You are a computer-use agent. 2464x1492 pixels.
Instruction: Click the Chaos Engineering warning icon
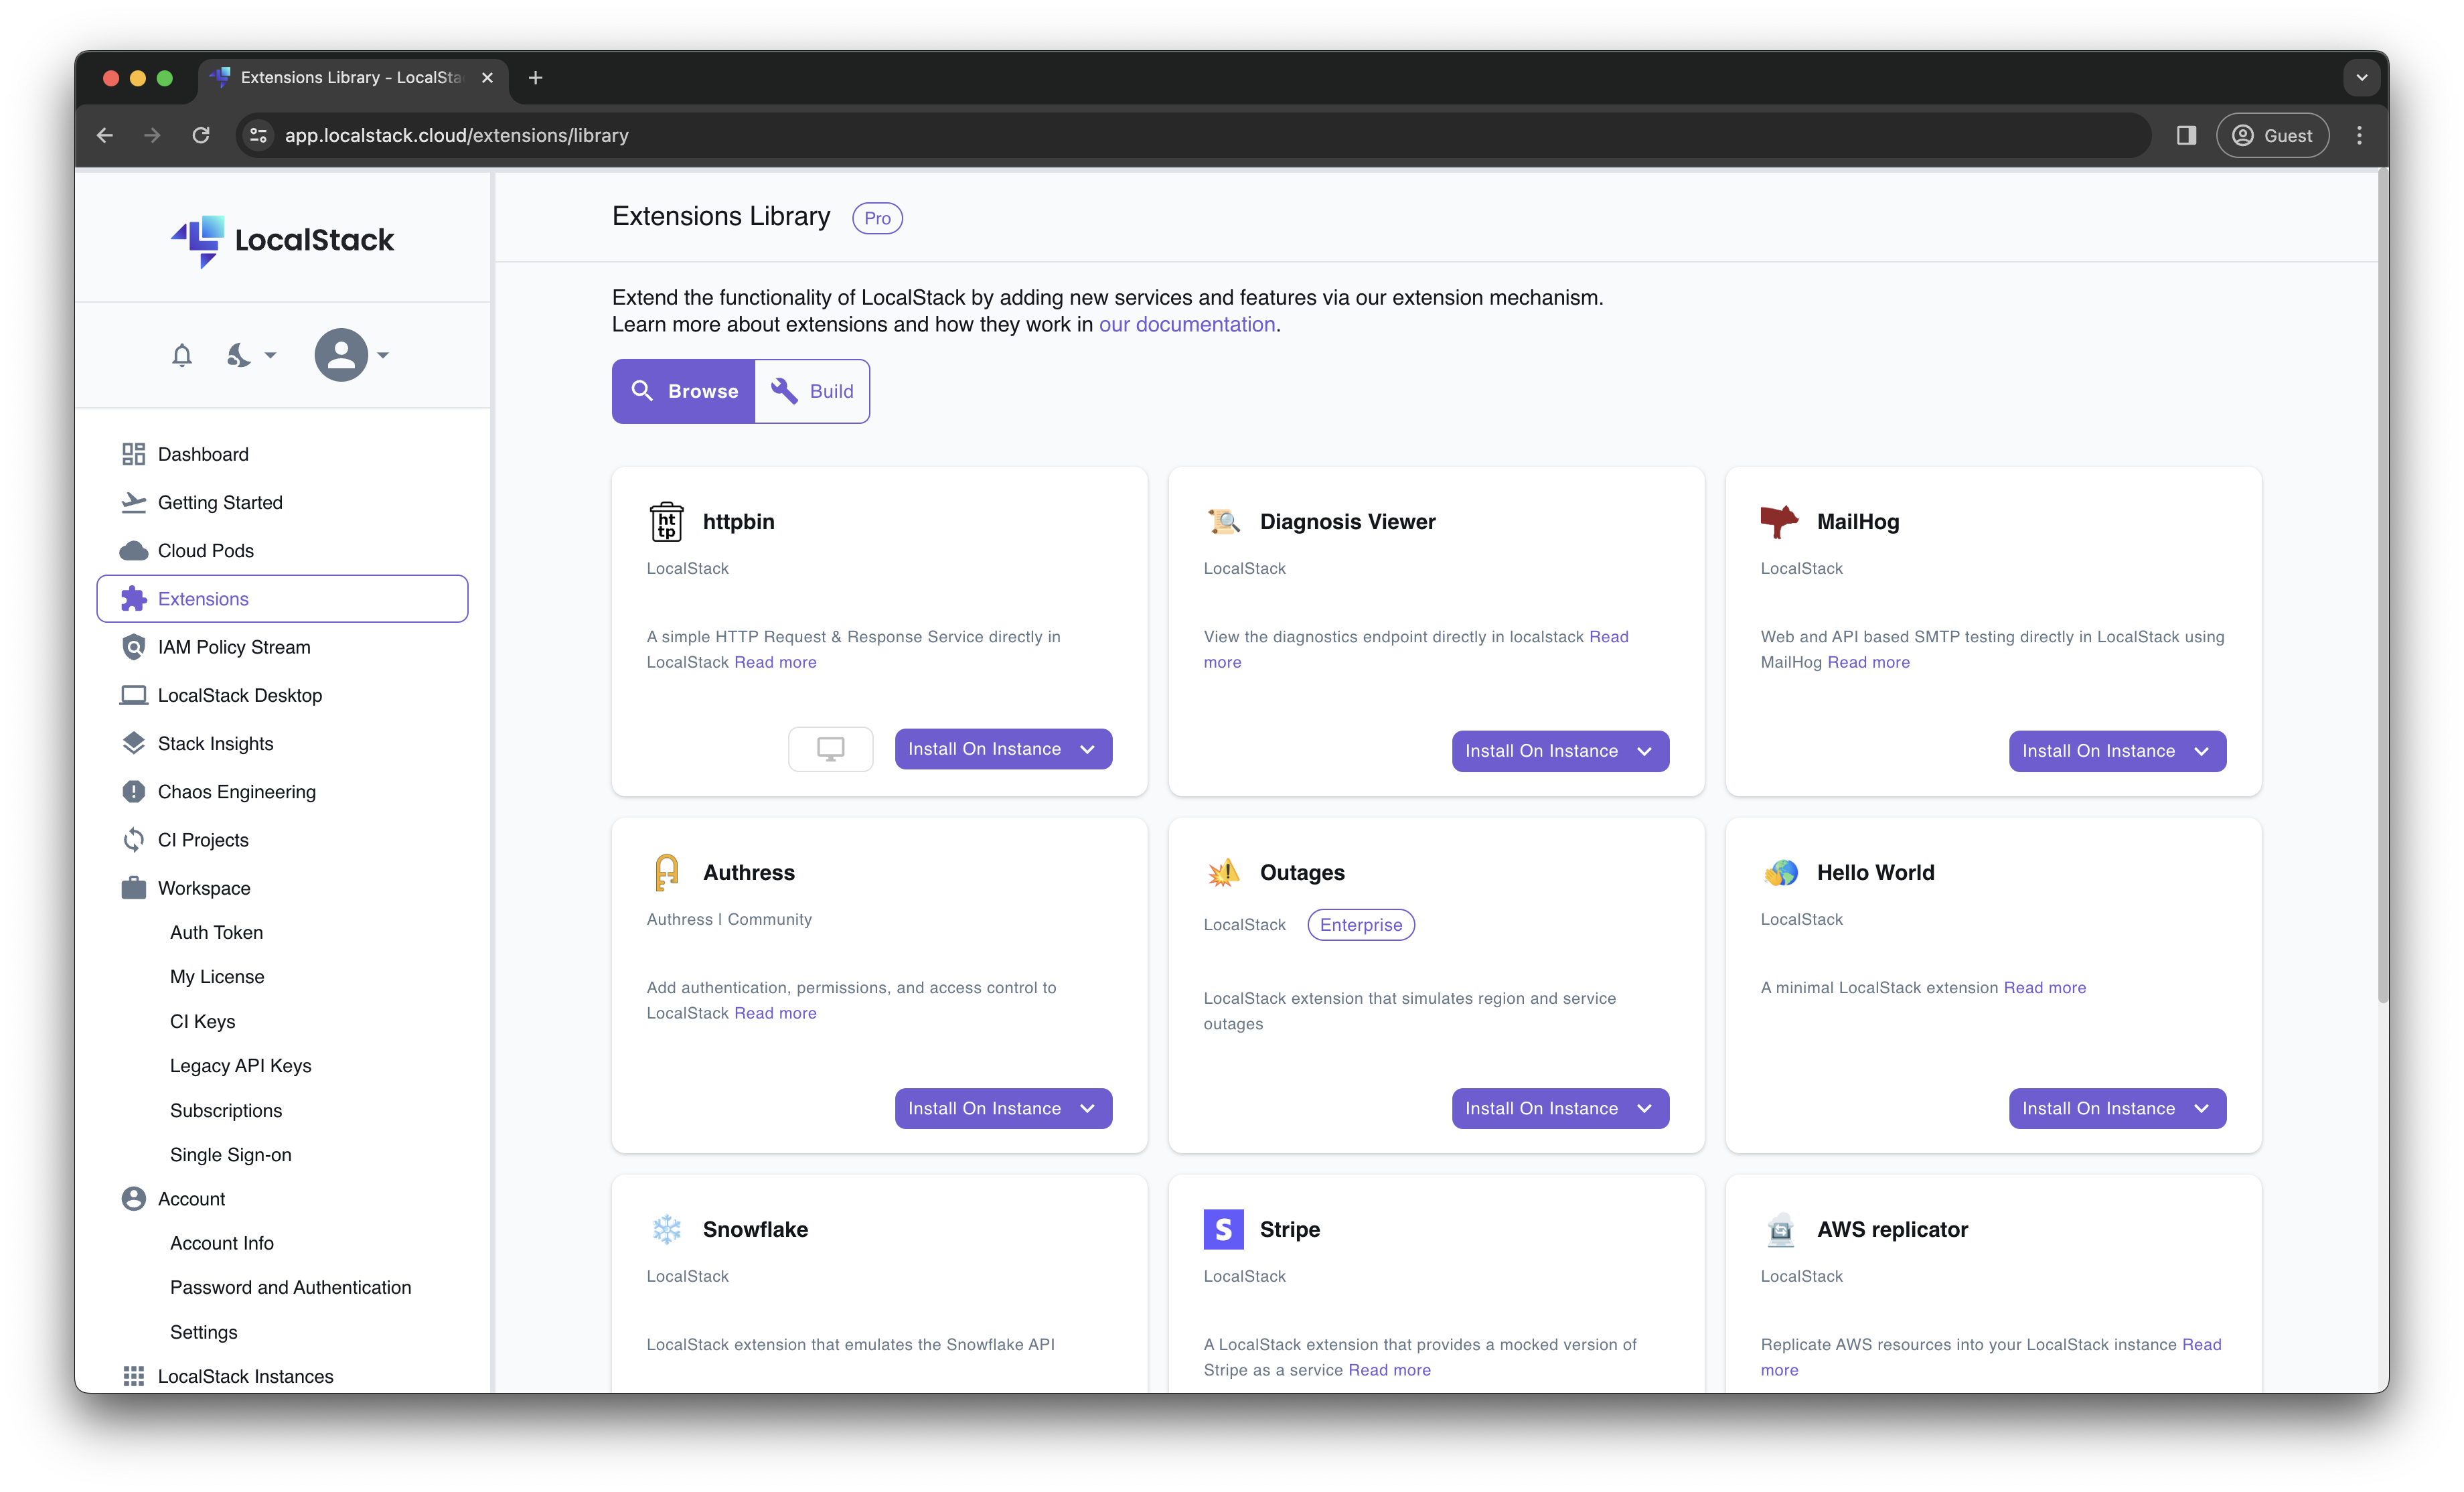coord(134,791)
